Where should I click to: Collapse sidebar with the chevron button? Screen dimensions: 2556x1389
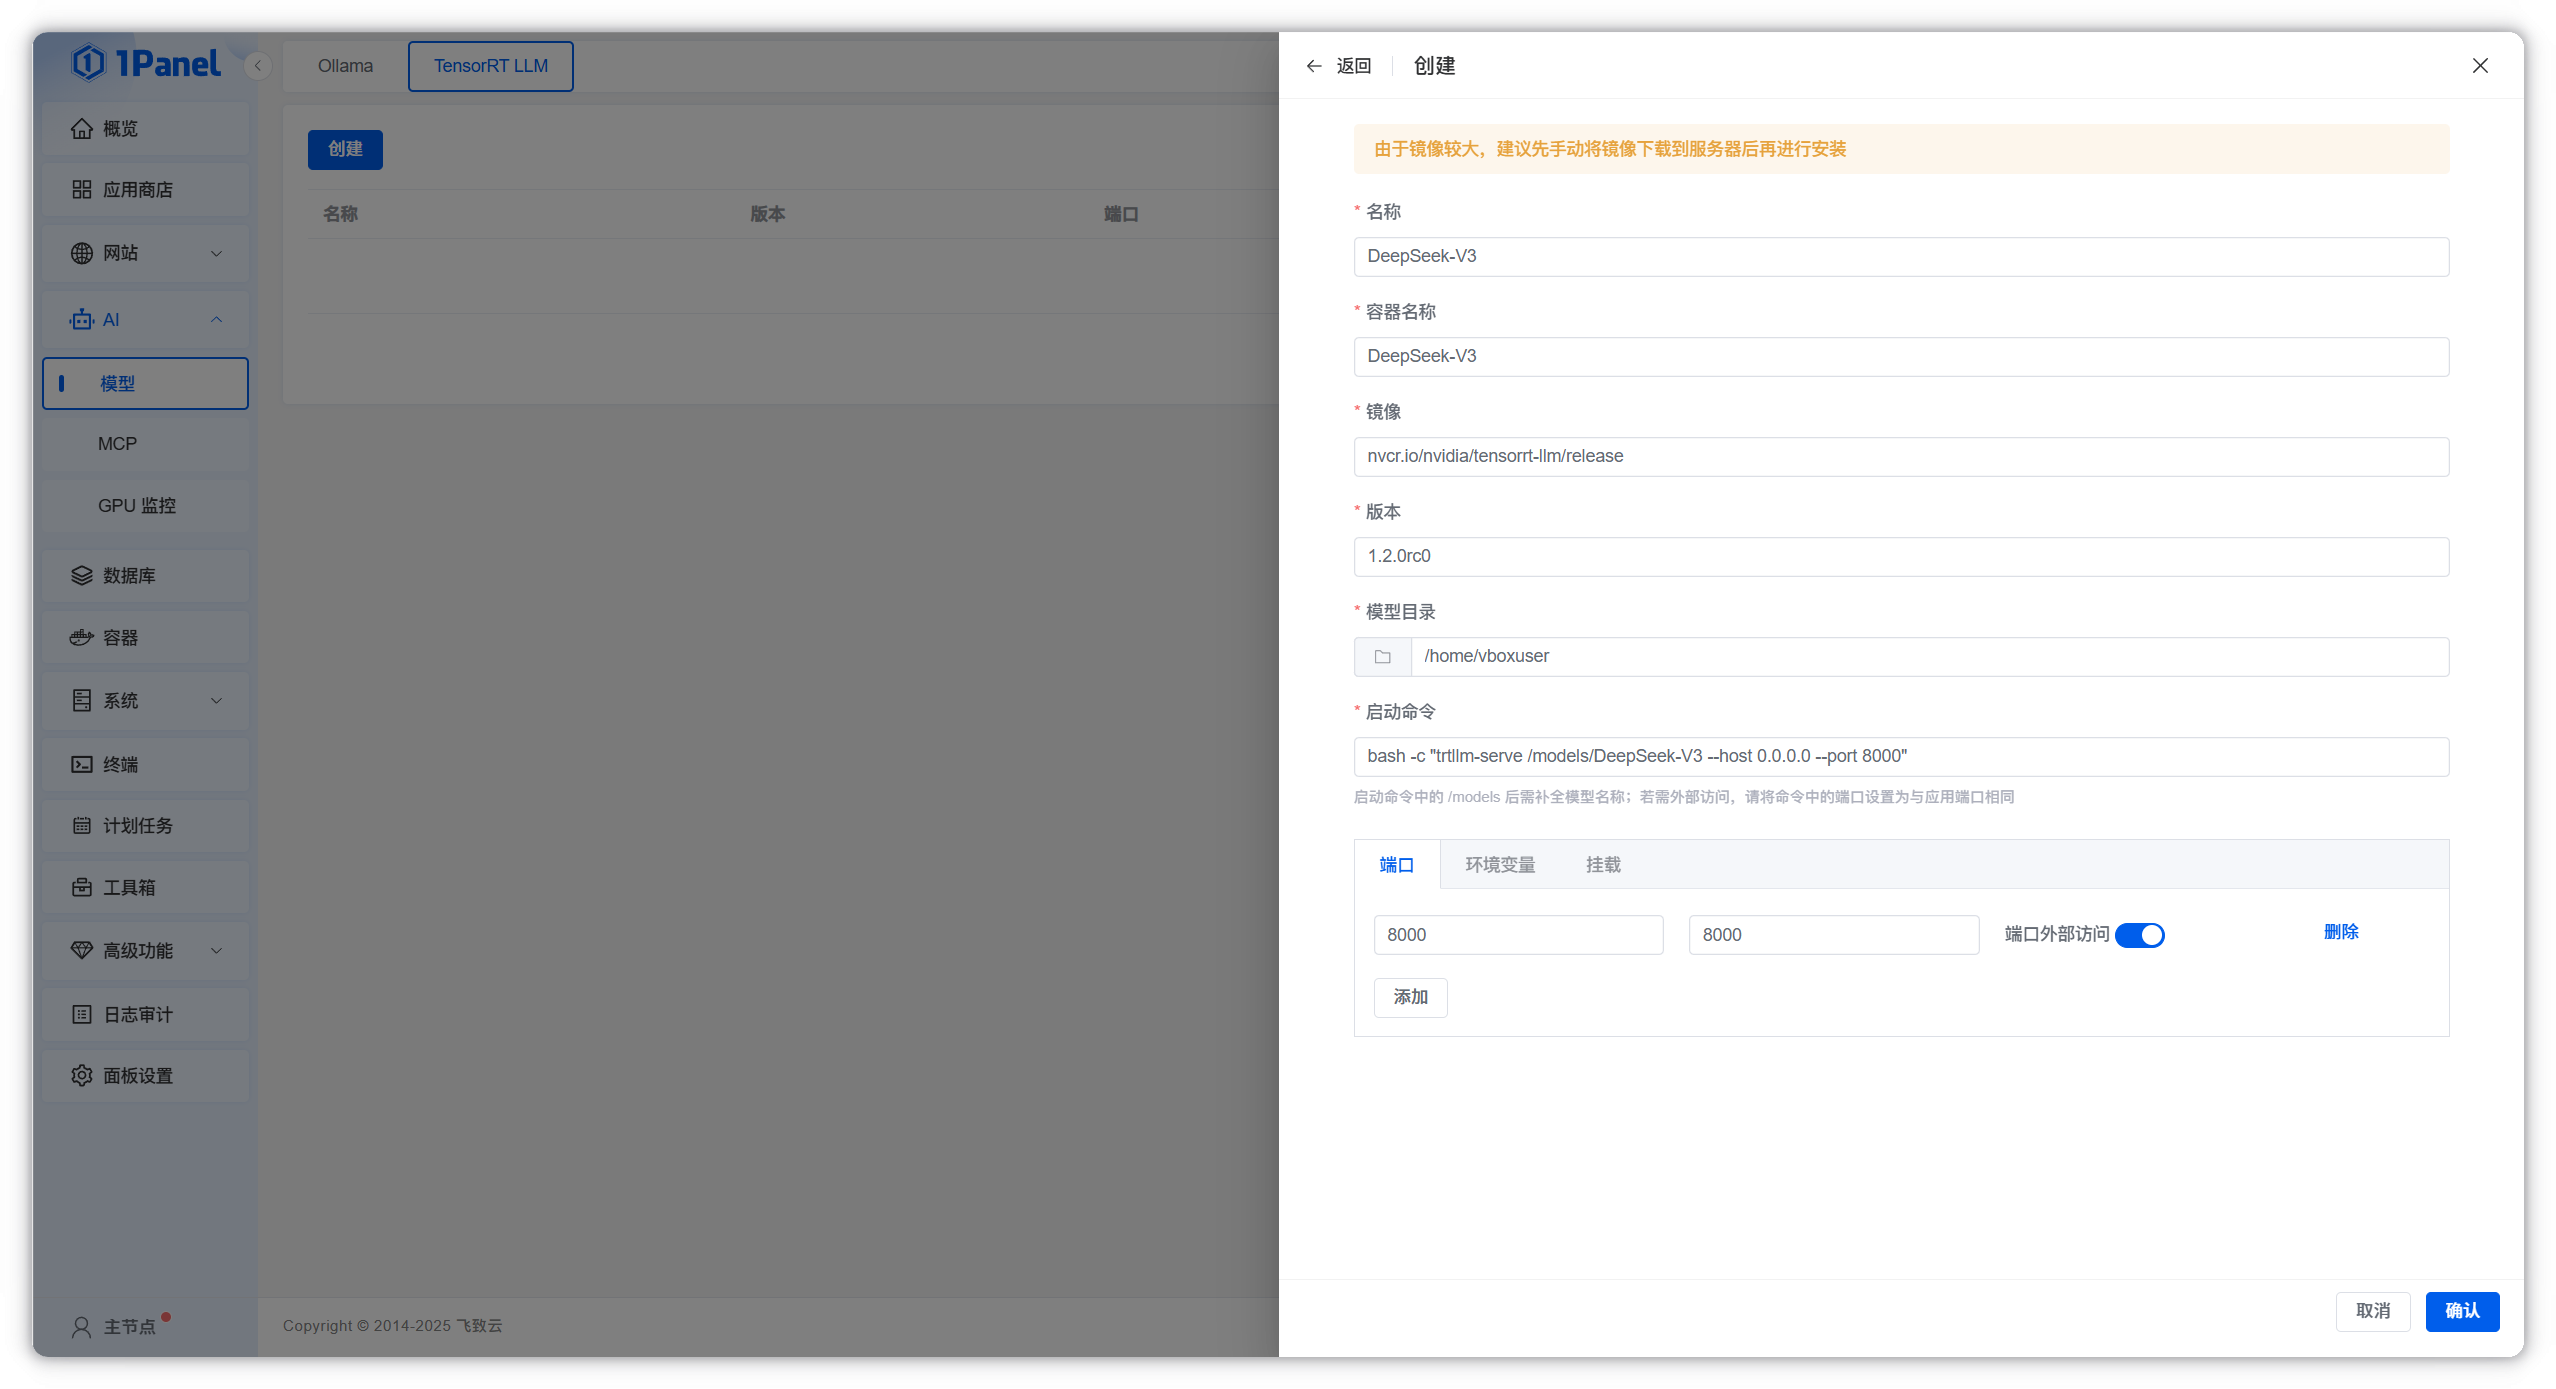pos(258,66)
